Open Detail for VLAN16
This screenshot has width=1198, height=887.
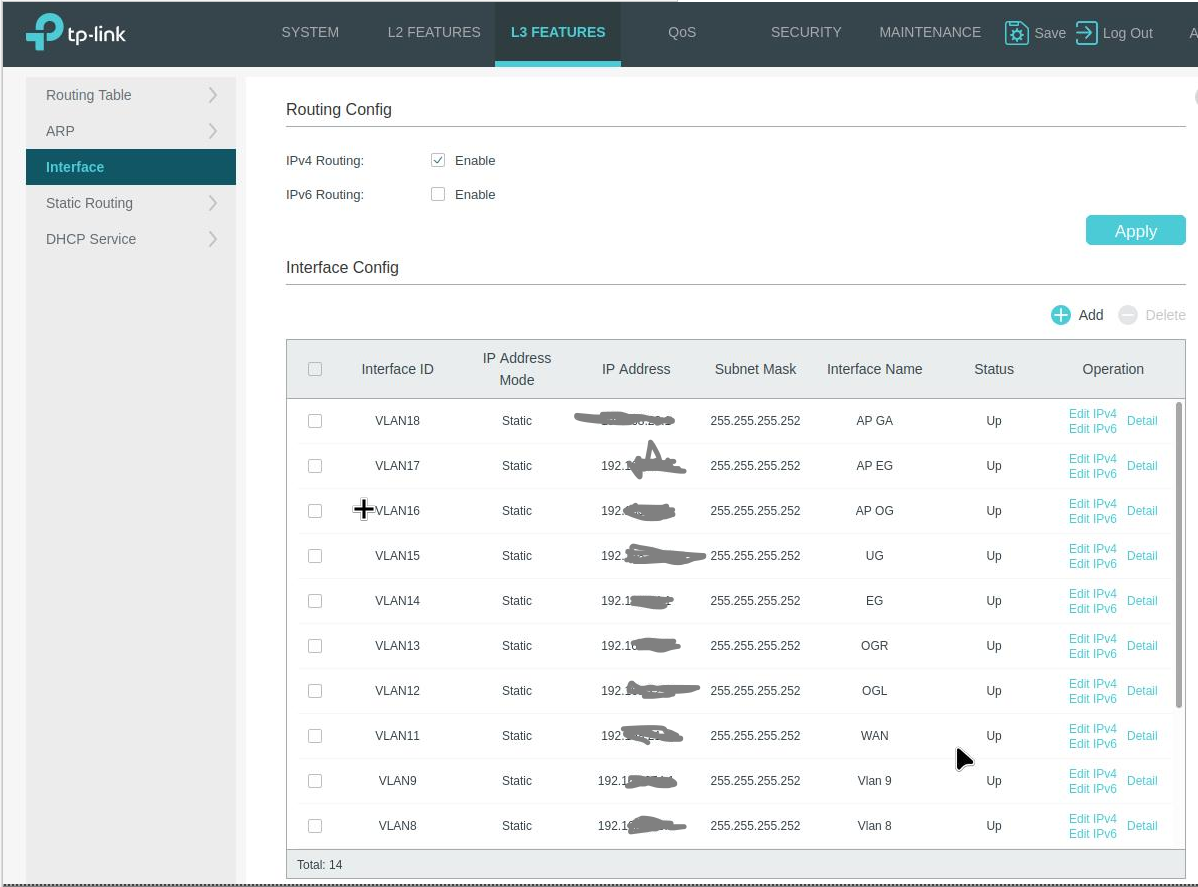[1142, 511]
